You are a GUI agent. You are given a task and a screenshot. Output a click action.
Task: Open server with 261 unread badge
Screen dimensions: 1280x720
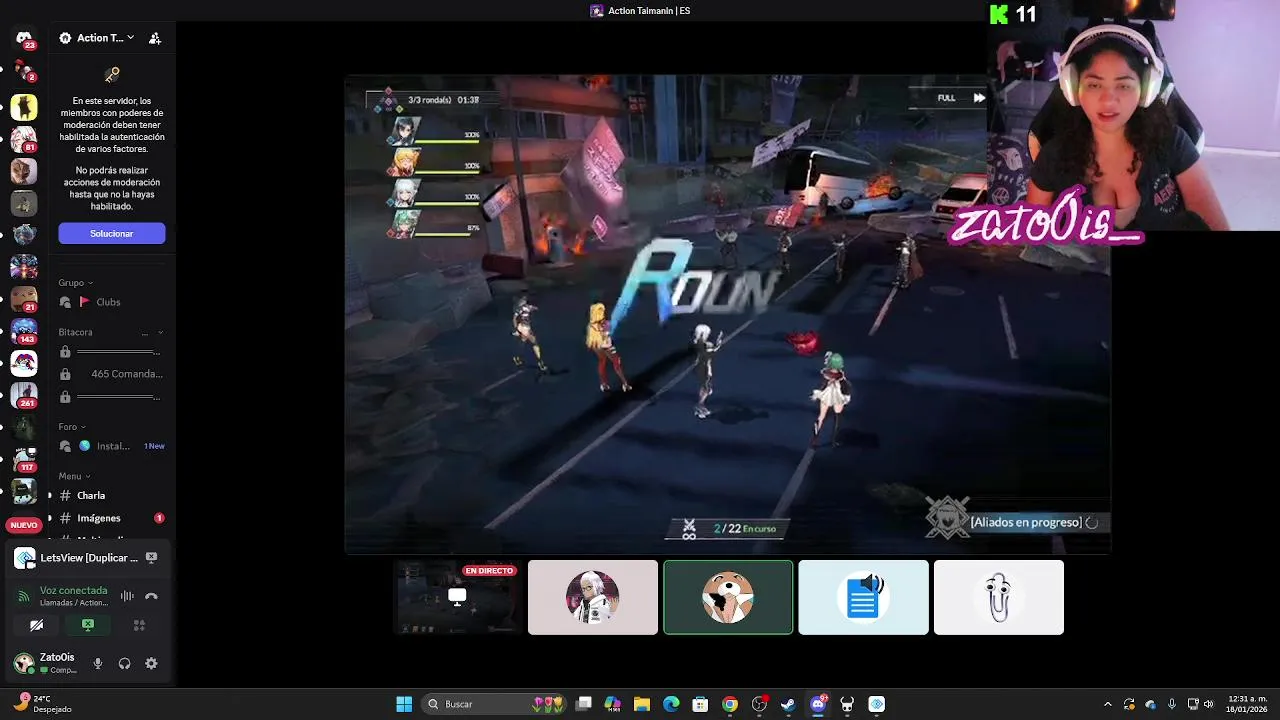pos(24,394)
